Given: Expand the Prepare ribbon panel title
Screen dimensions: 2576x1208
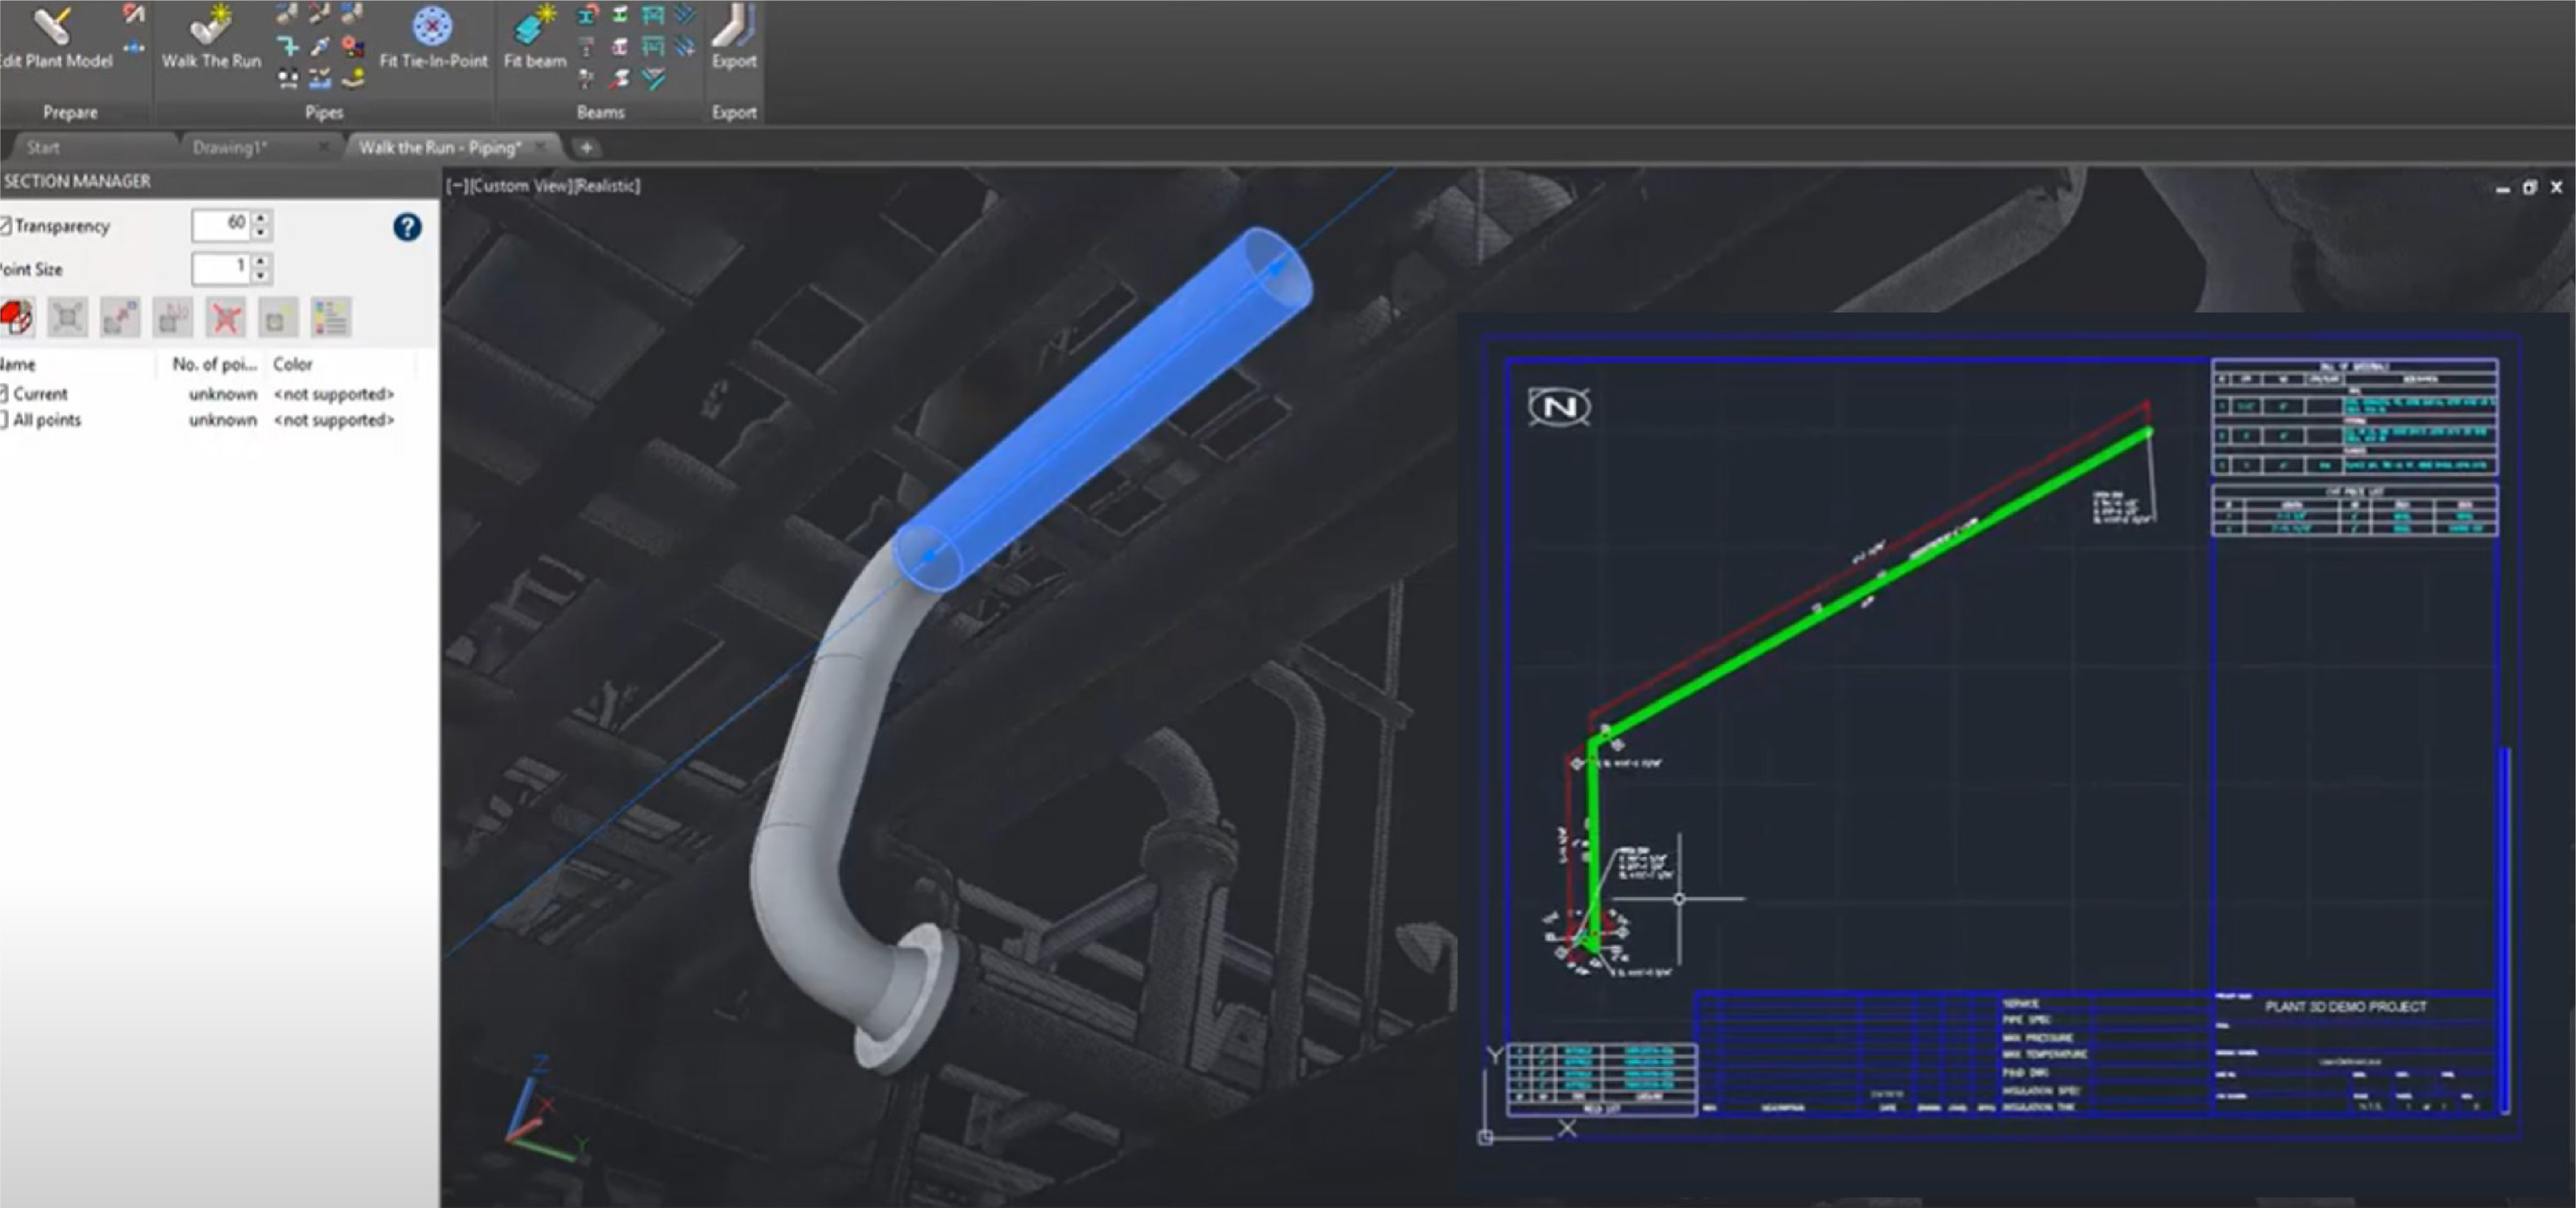Looking at the screenshot, I should 70,113.
